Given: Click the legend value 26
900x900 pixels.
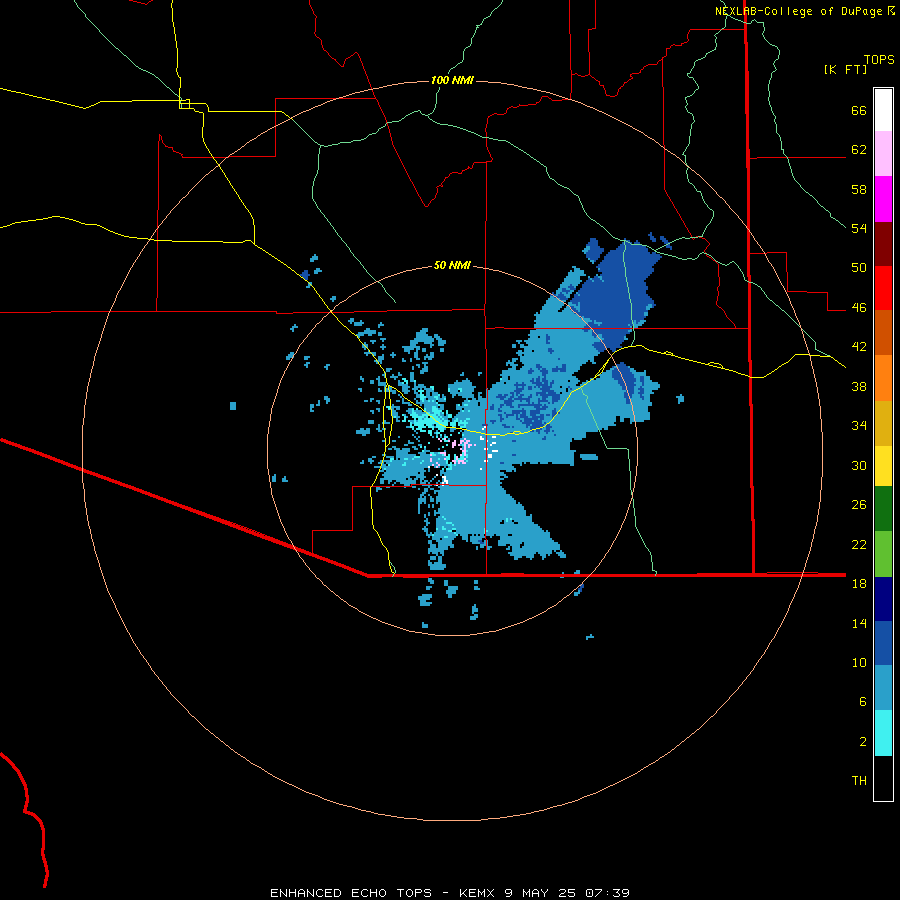Looking at the screenshot, I should (x=859, y=505).
